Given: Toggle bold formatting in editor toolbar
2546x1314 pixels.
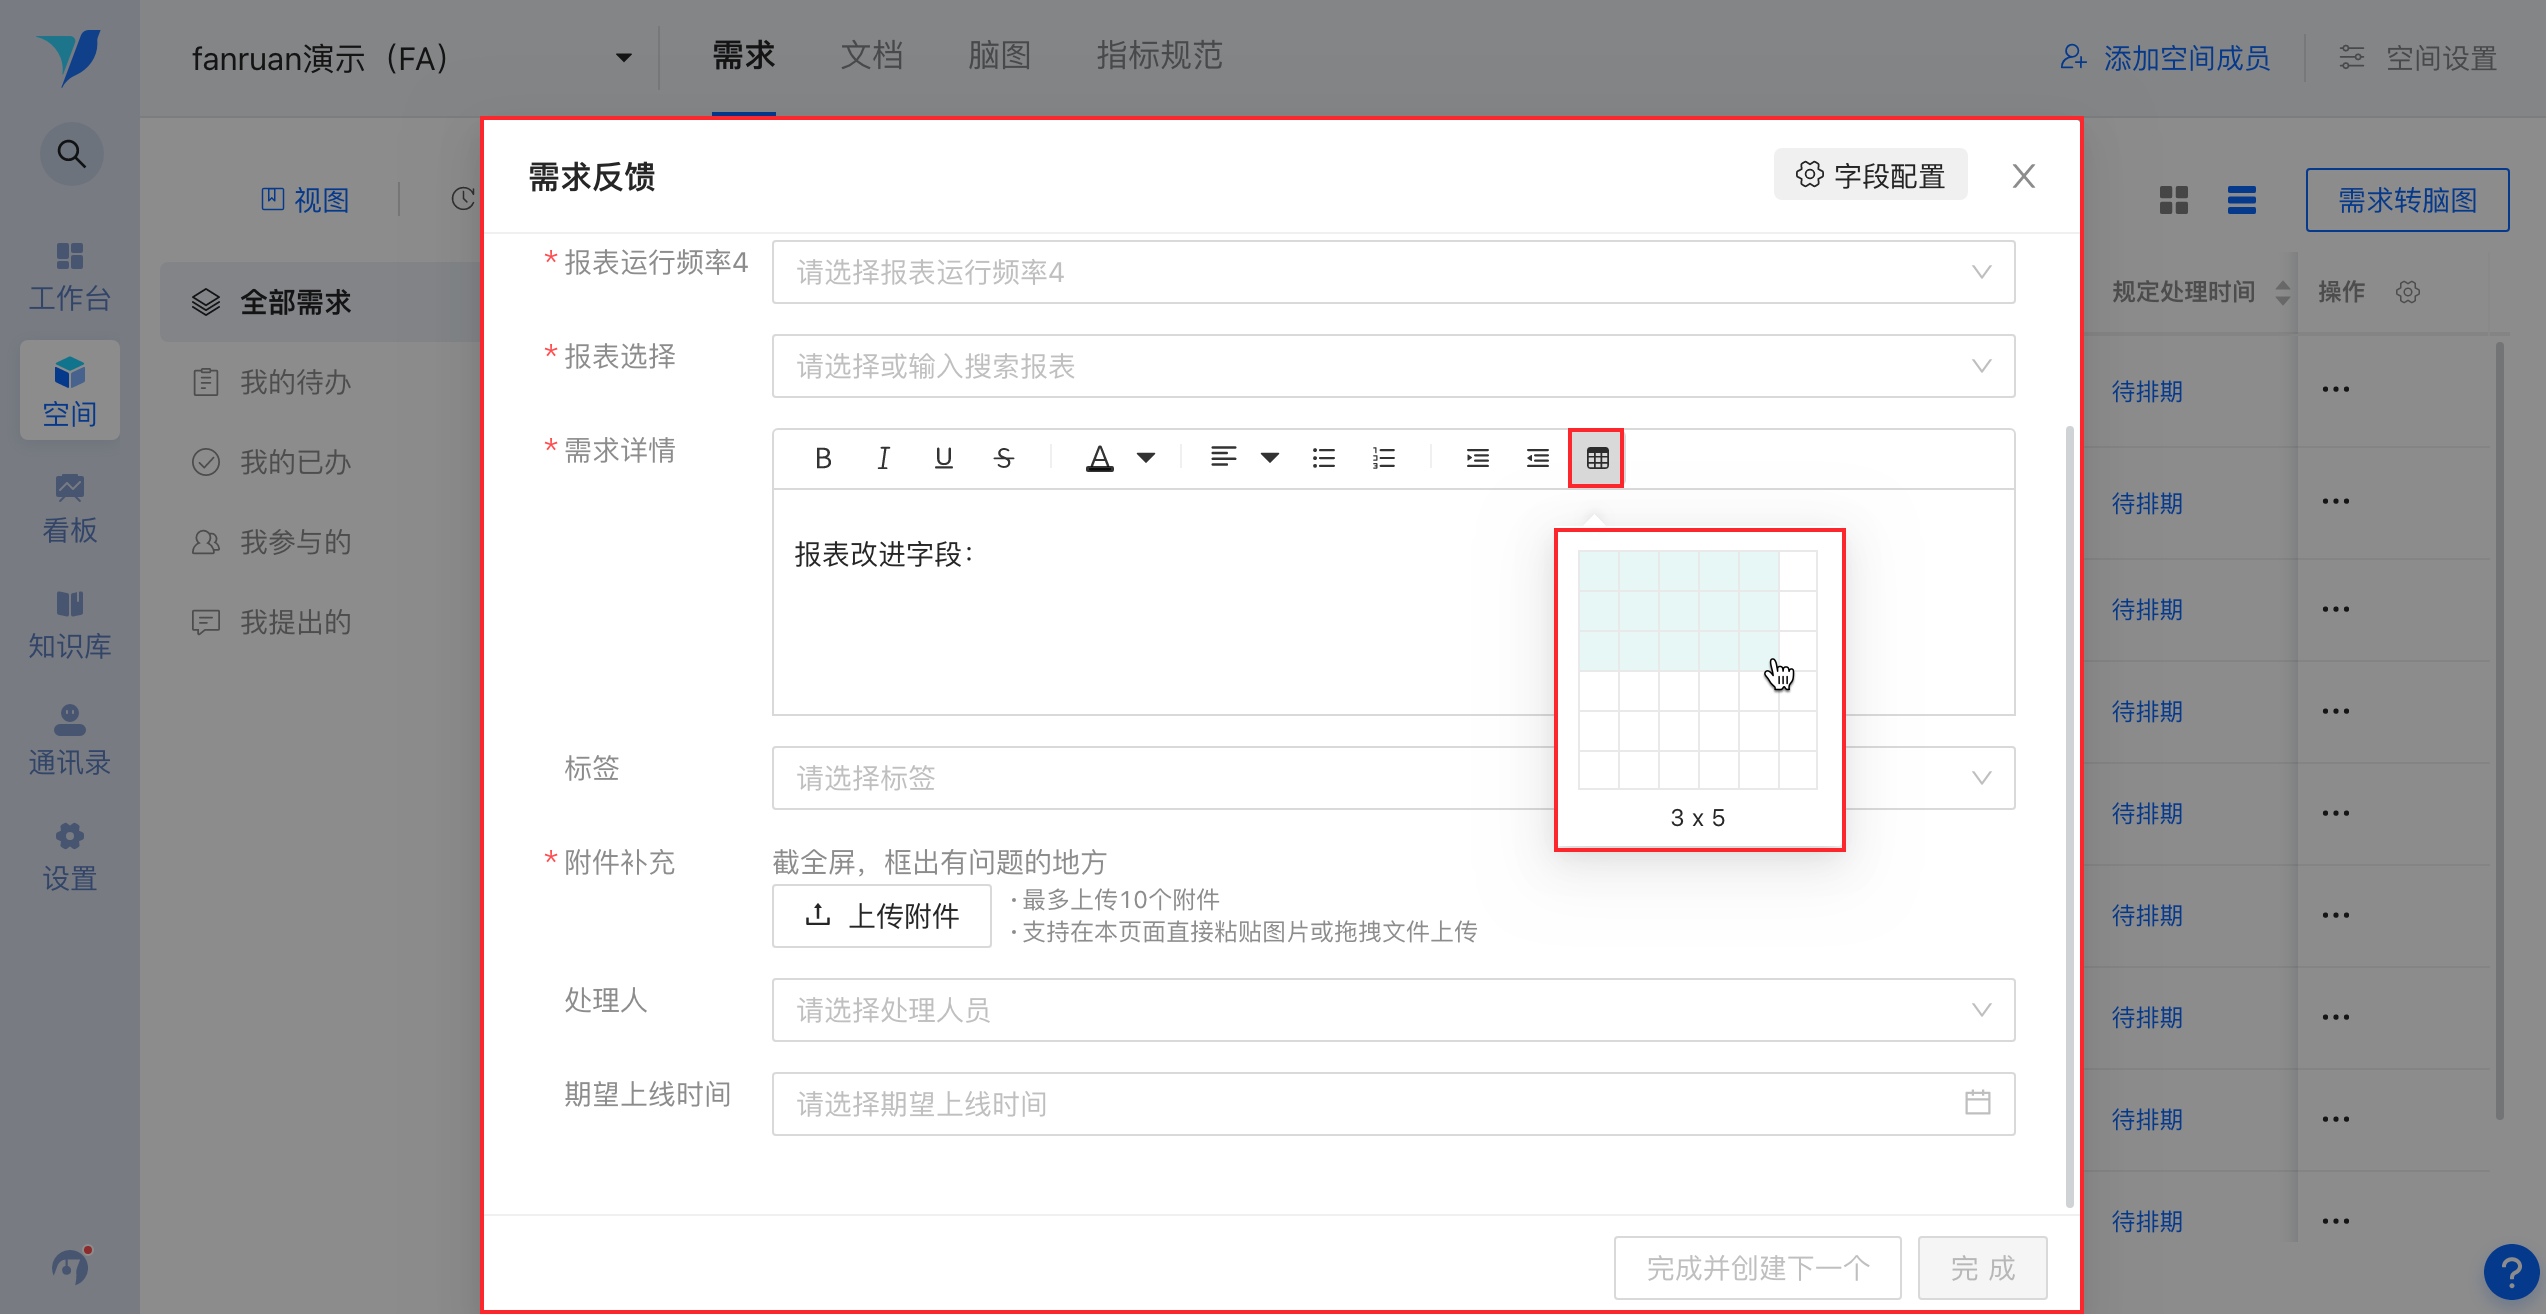Looking at the screenshot, I should tap(823, 458).
